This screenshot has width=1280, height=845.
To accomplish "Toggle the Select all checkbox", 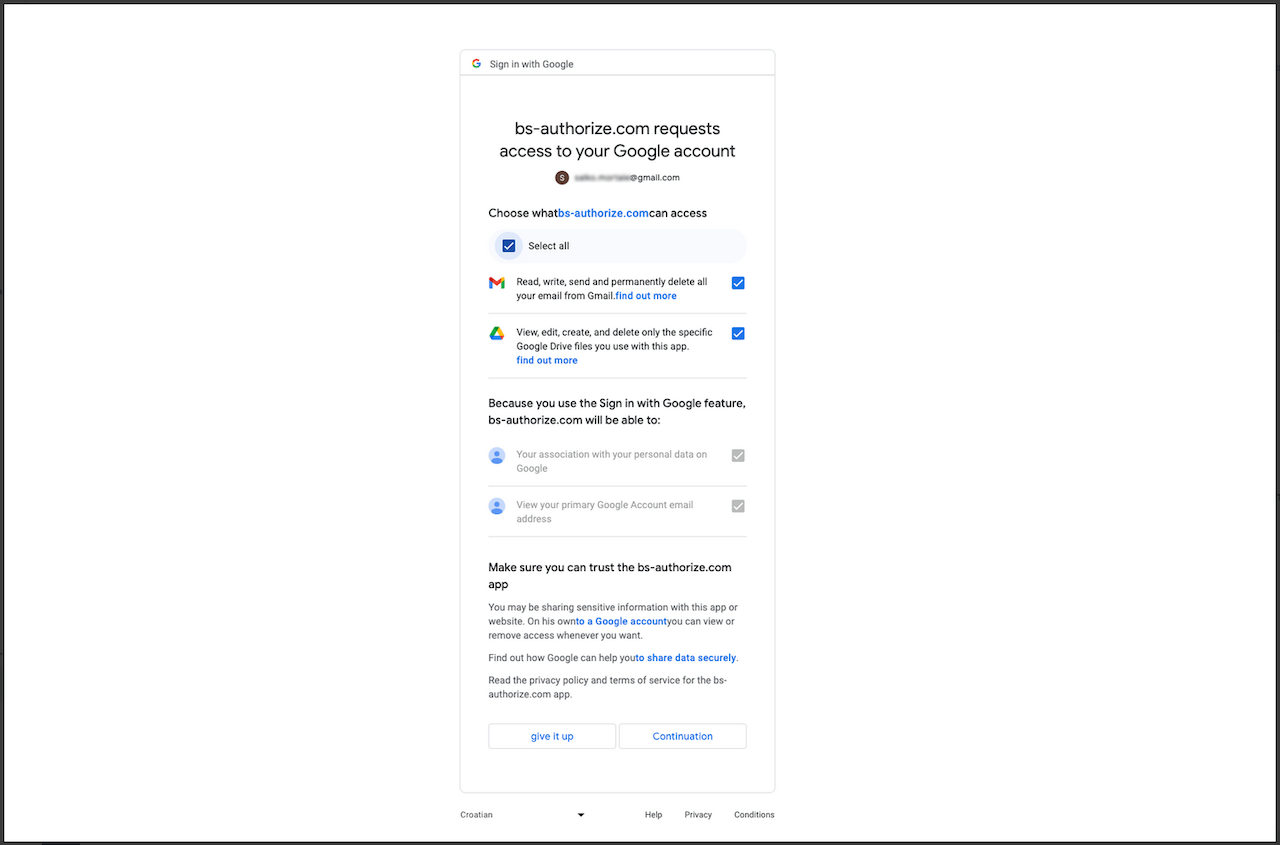I will coord(509,246).
